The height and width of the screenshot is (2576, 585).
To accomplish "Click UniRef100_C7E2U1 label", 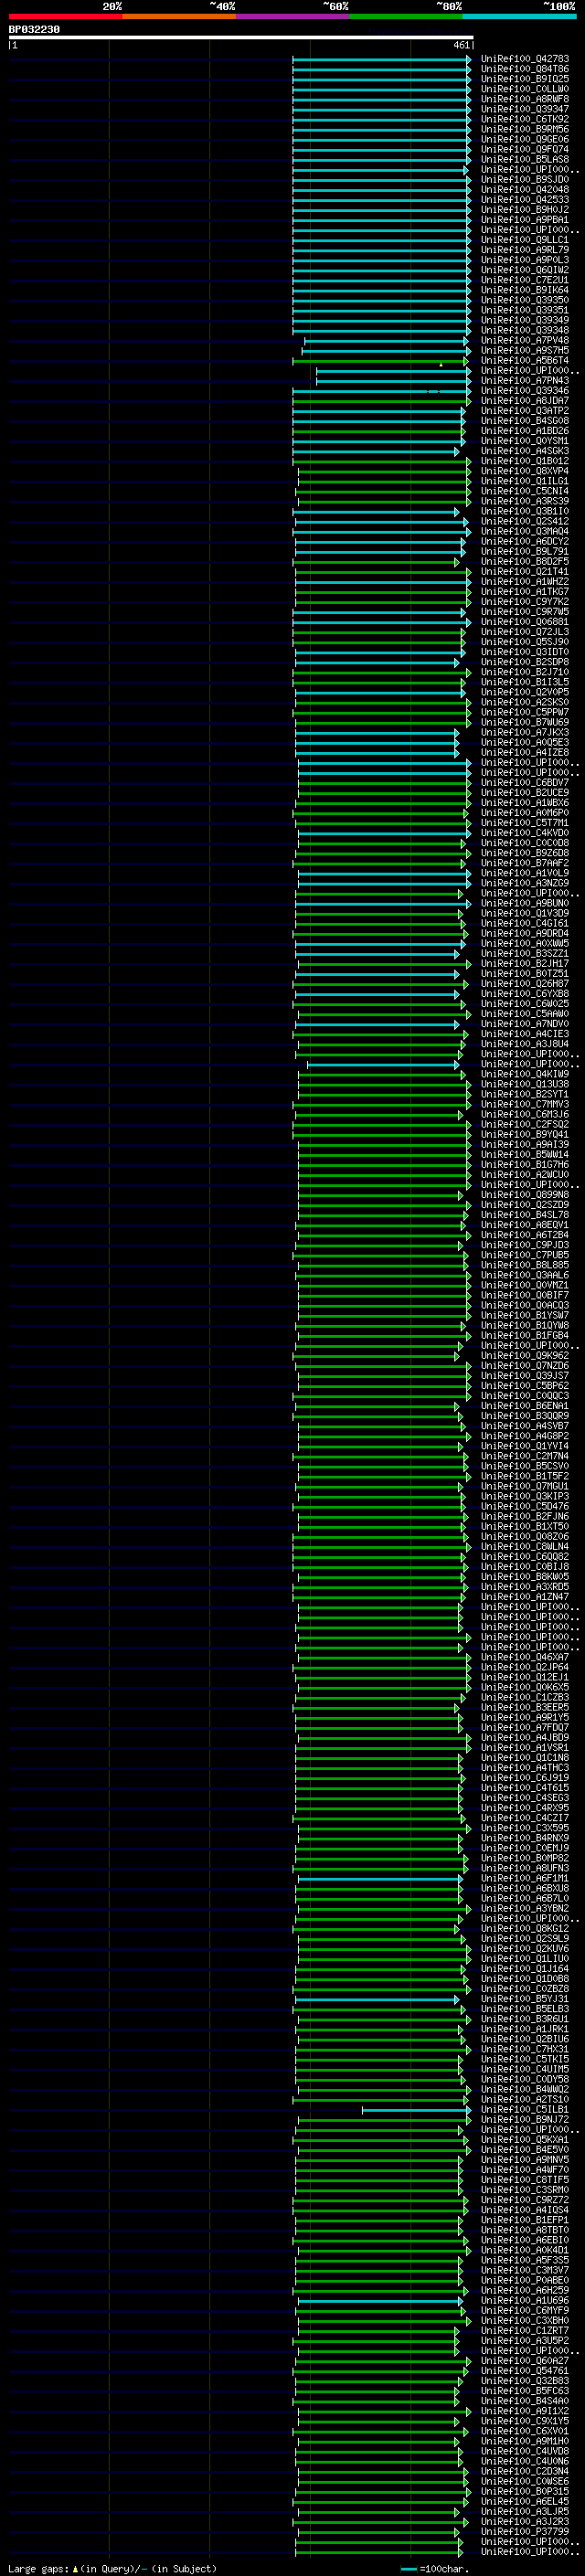I will (525, 280).
